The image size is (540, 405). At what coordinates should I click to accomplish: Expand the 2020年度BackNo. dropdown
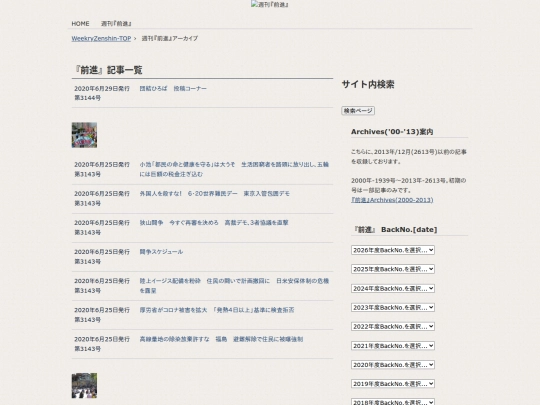(393, 364)
